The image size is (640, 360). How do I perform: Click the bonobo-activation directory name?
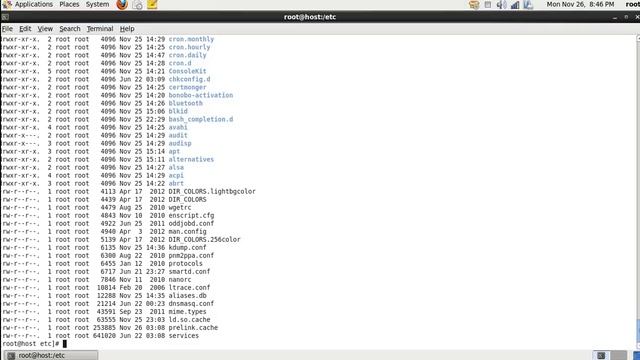(x=201, y=95)
